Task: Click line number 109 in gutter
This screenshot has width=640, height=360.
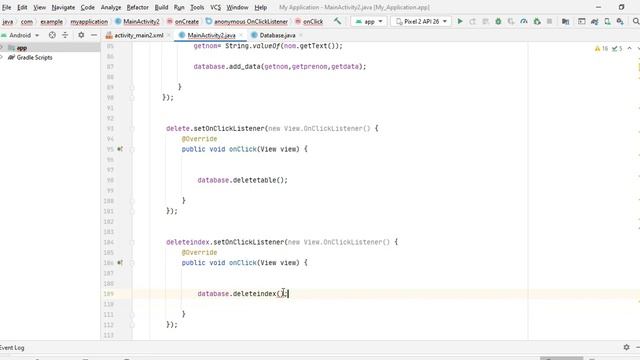Action: [x=109, y=294]
